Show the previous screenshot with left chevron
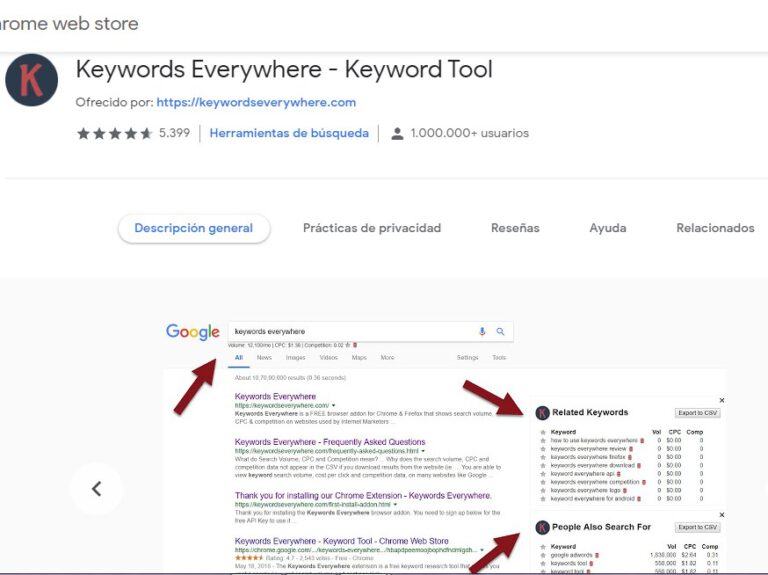 [96, 488]
